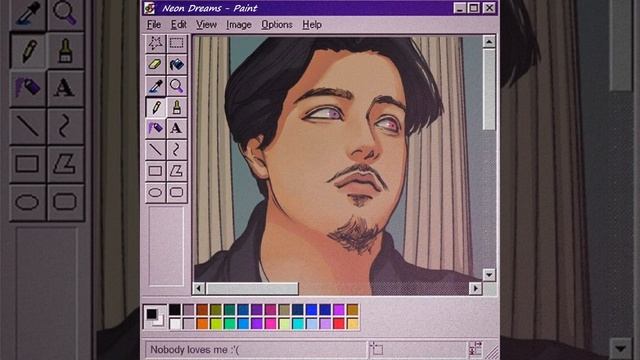Click the cursor position icon in status bar
640x360 pixels.
tap(376, 349)
